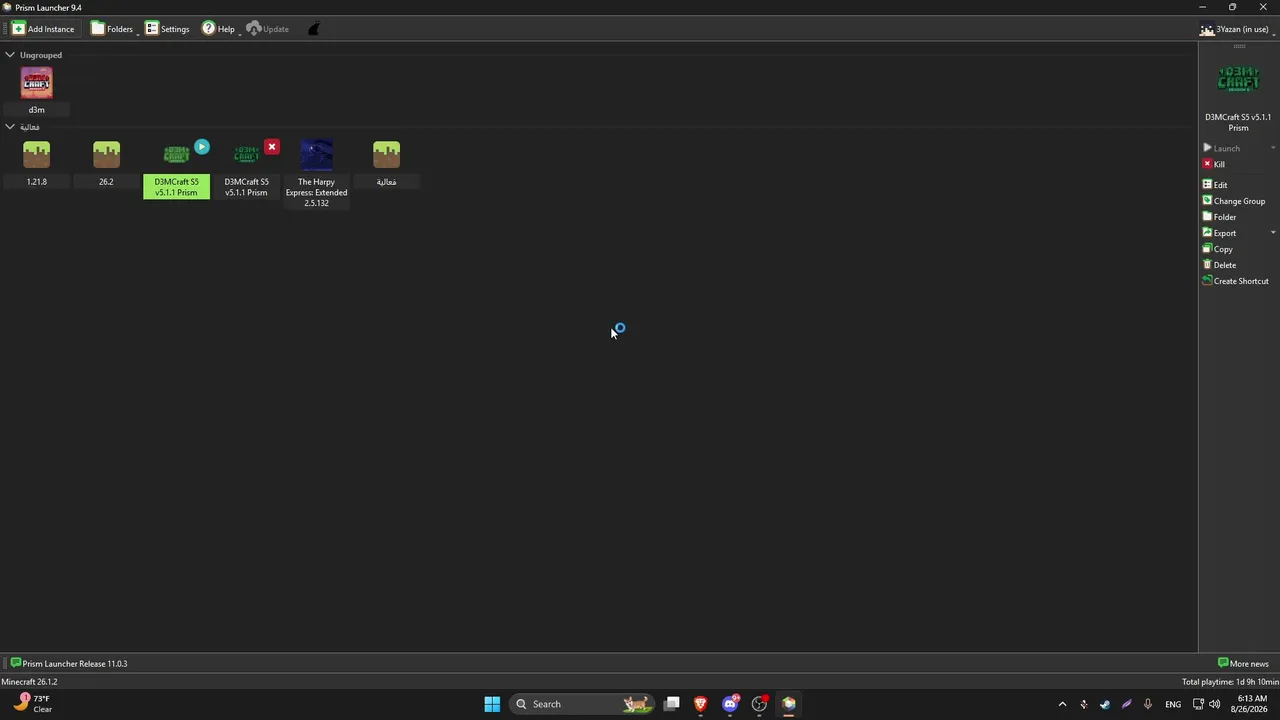The width and height of the screenshot is (1280, 720).
Task: Open the Folders menu
Action: (113, 29)
